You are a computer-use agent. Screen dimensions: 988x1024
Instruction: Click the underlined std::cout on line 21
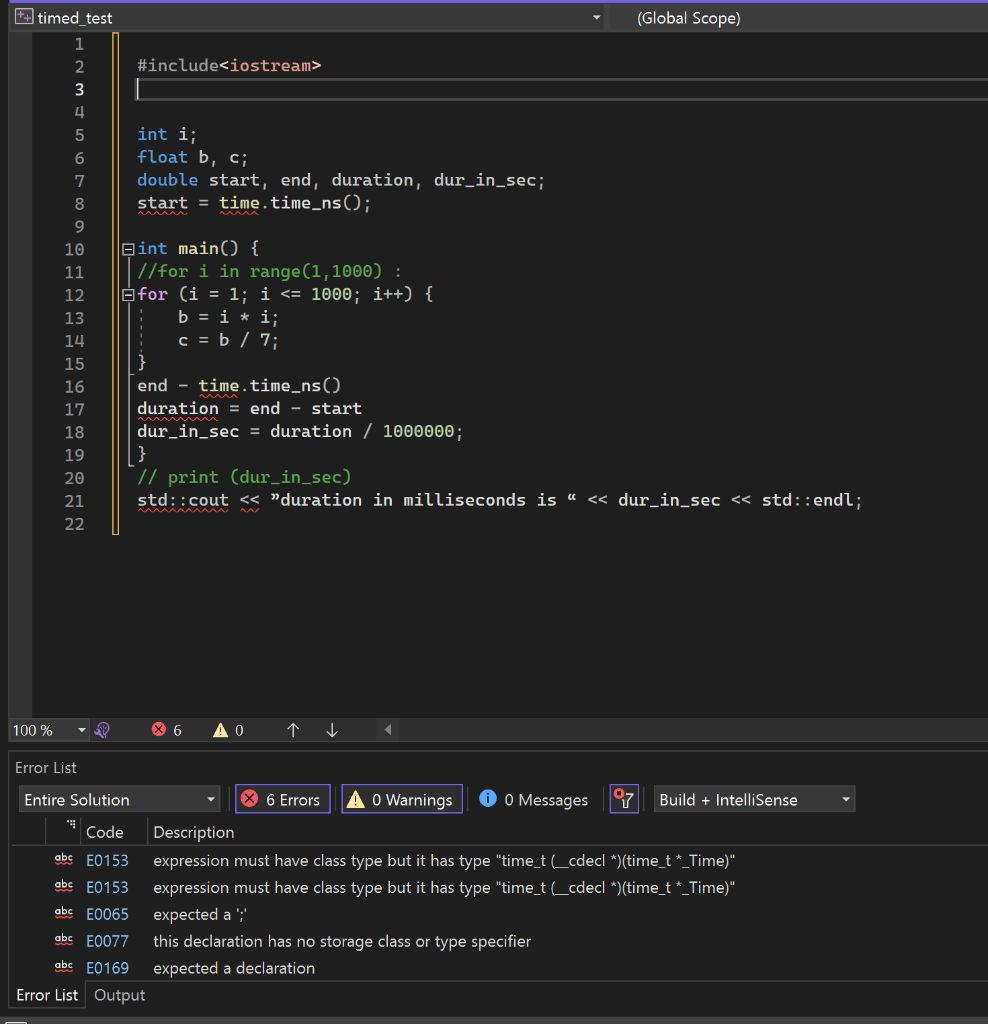point(183,500)
